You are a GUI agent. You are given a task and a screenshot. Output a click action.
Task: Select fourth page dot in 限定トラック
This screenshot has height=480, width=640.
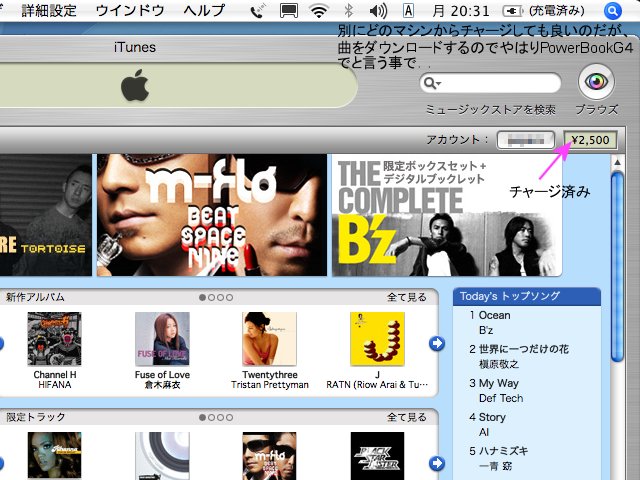[x=229, y=418]
